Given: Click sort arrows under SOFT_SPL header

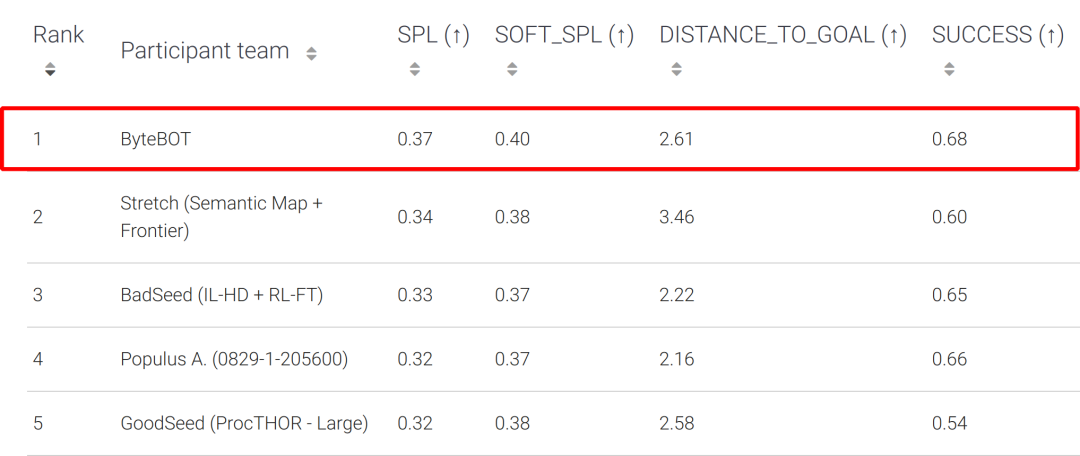Looking at the screenshot, I should click(512, 70).
